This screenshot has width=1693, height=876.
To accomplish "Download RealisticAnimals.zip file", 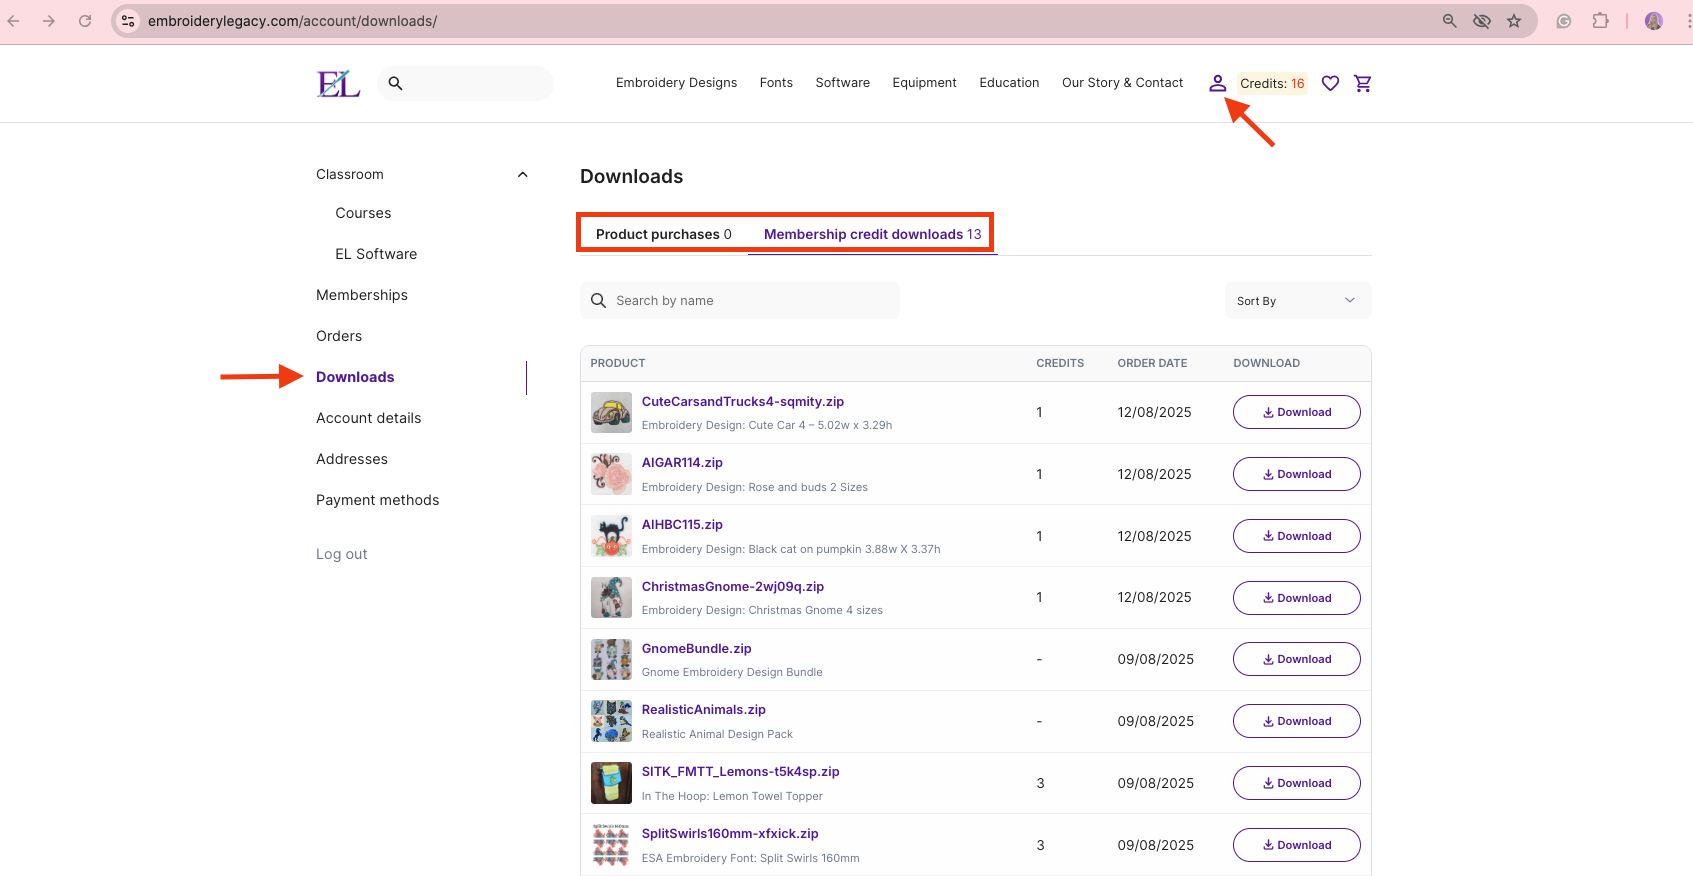I will 1296,721.
